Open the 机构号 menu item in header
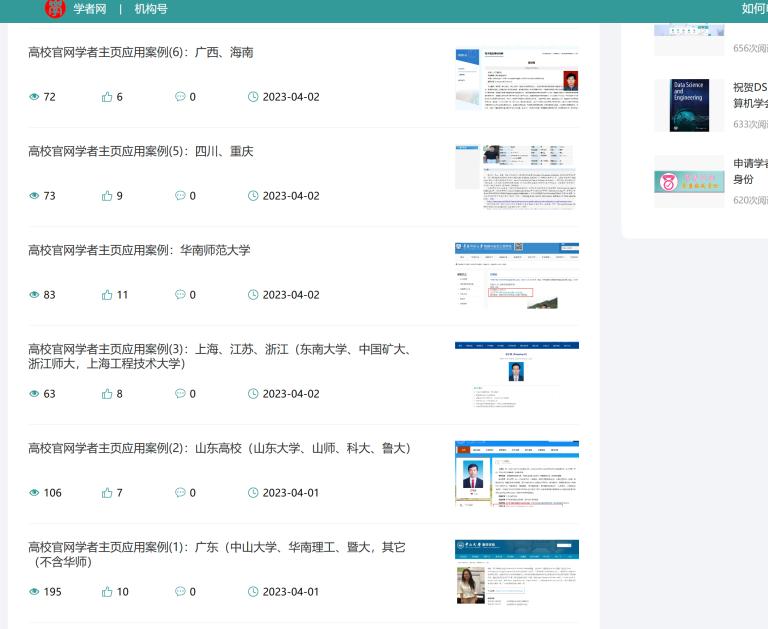 click(x=151, y=9)
